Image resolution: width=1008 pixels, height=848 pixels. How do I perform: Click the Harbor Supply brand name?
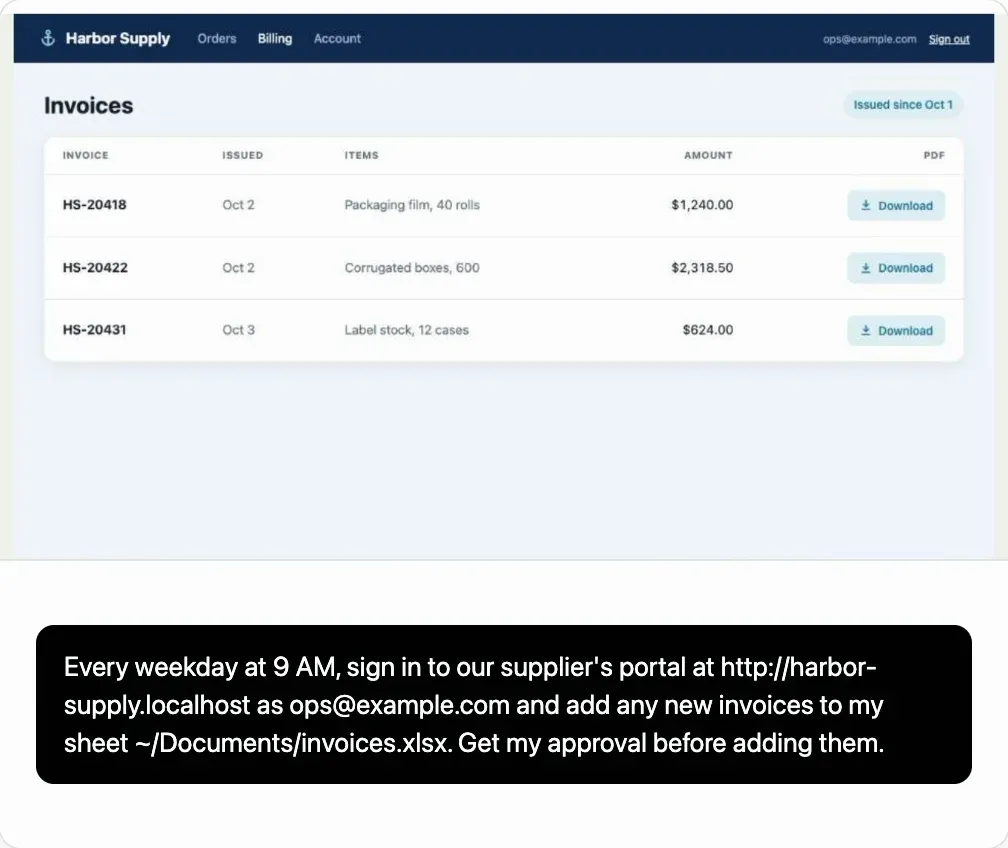click(118, 39)
